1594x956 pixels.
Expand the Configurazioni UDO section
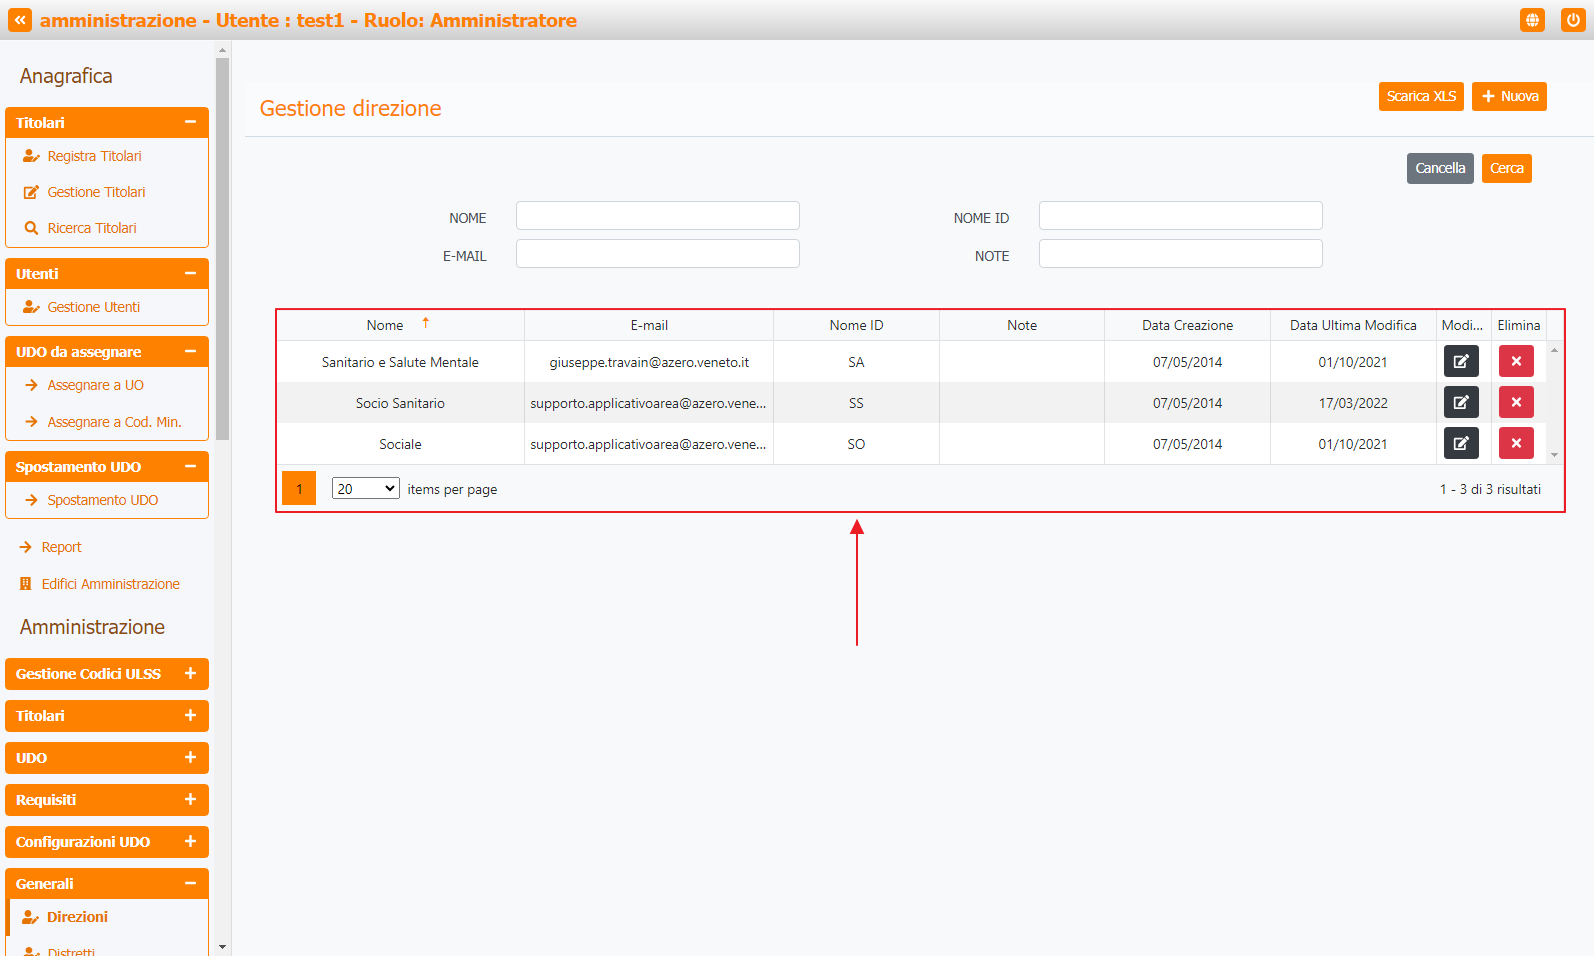point(190,842)
